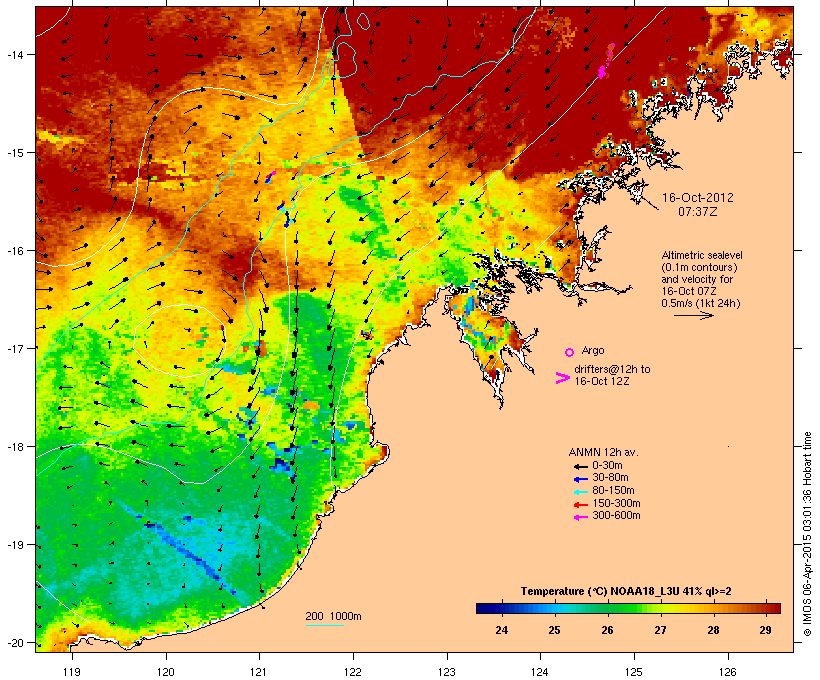The height and width of the screenshot is (680, 820).
Task: Click the colorbar value 25
Action: [x=554, y=630]
